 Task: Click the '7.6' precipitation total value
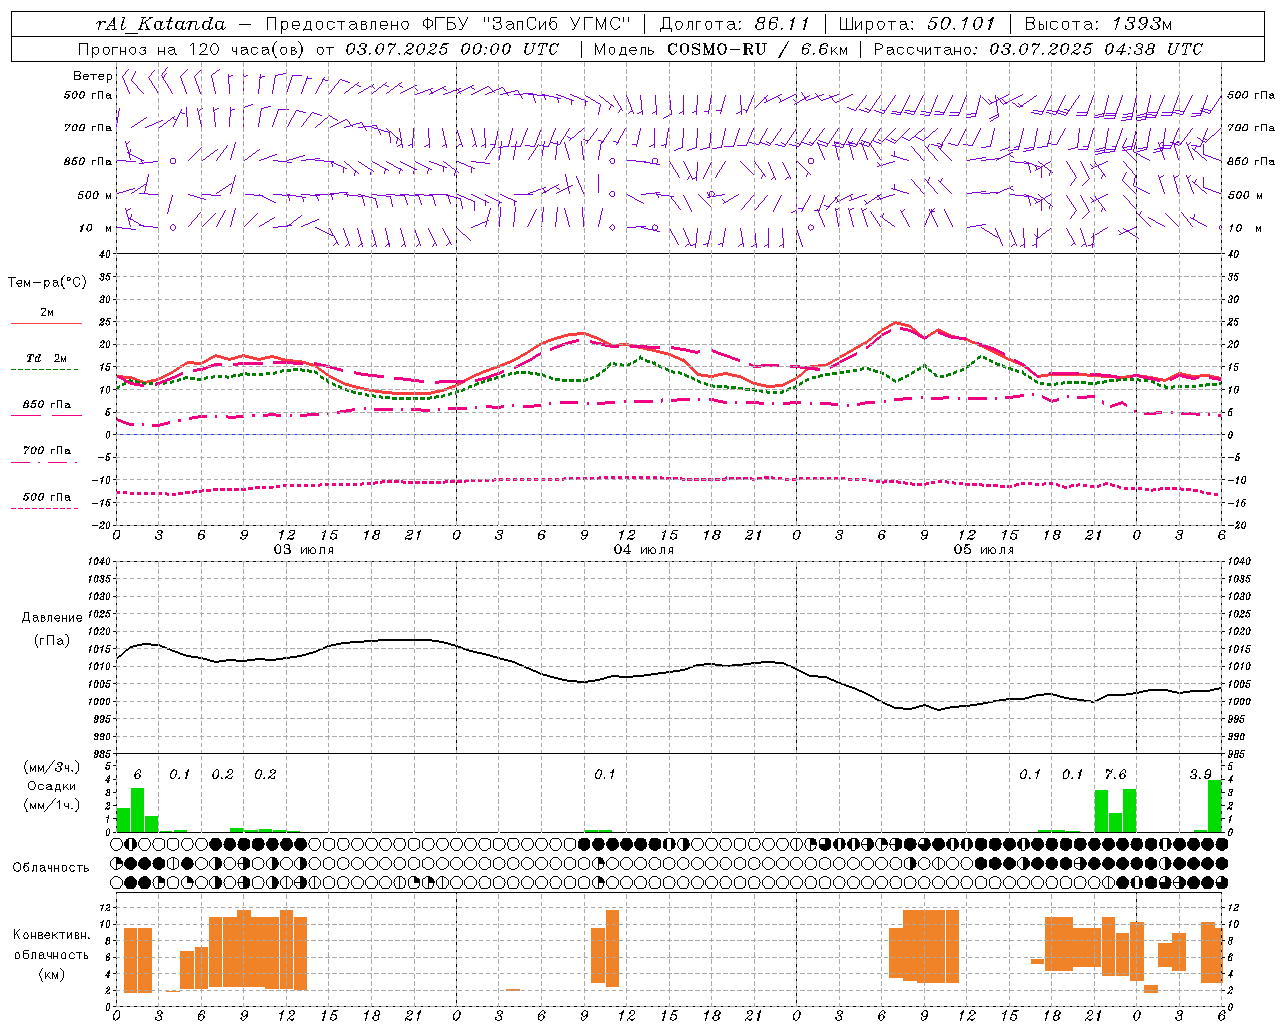tap(1115, 775)
